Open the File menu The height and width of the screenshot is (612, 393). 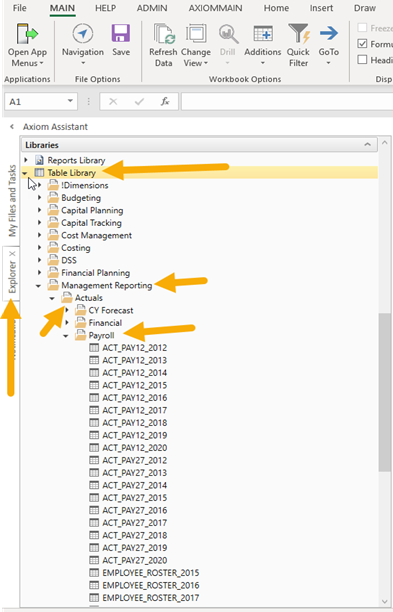point(20,8)
